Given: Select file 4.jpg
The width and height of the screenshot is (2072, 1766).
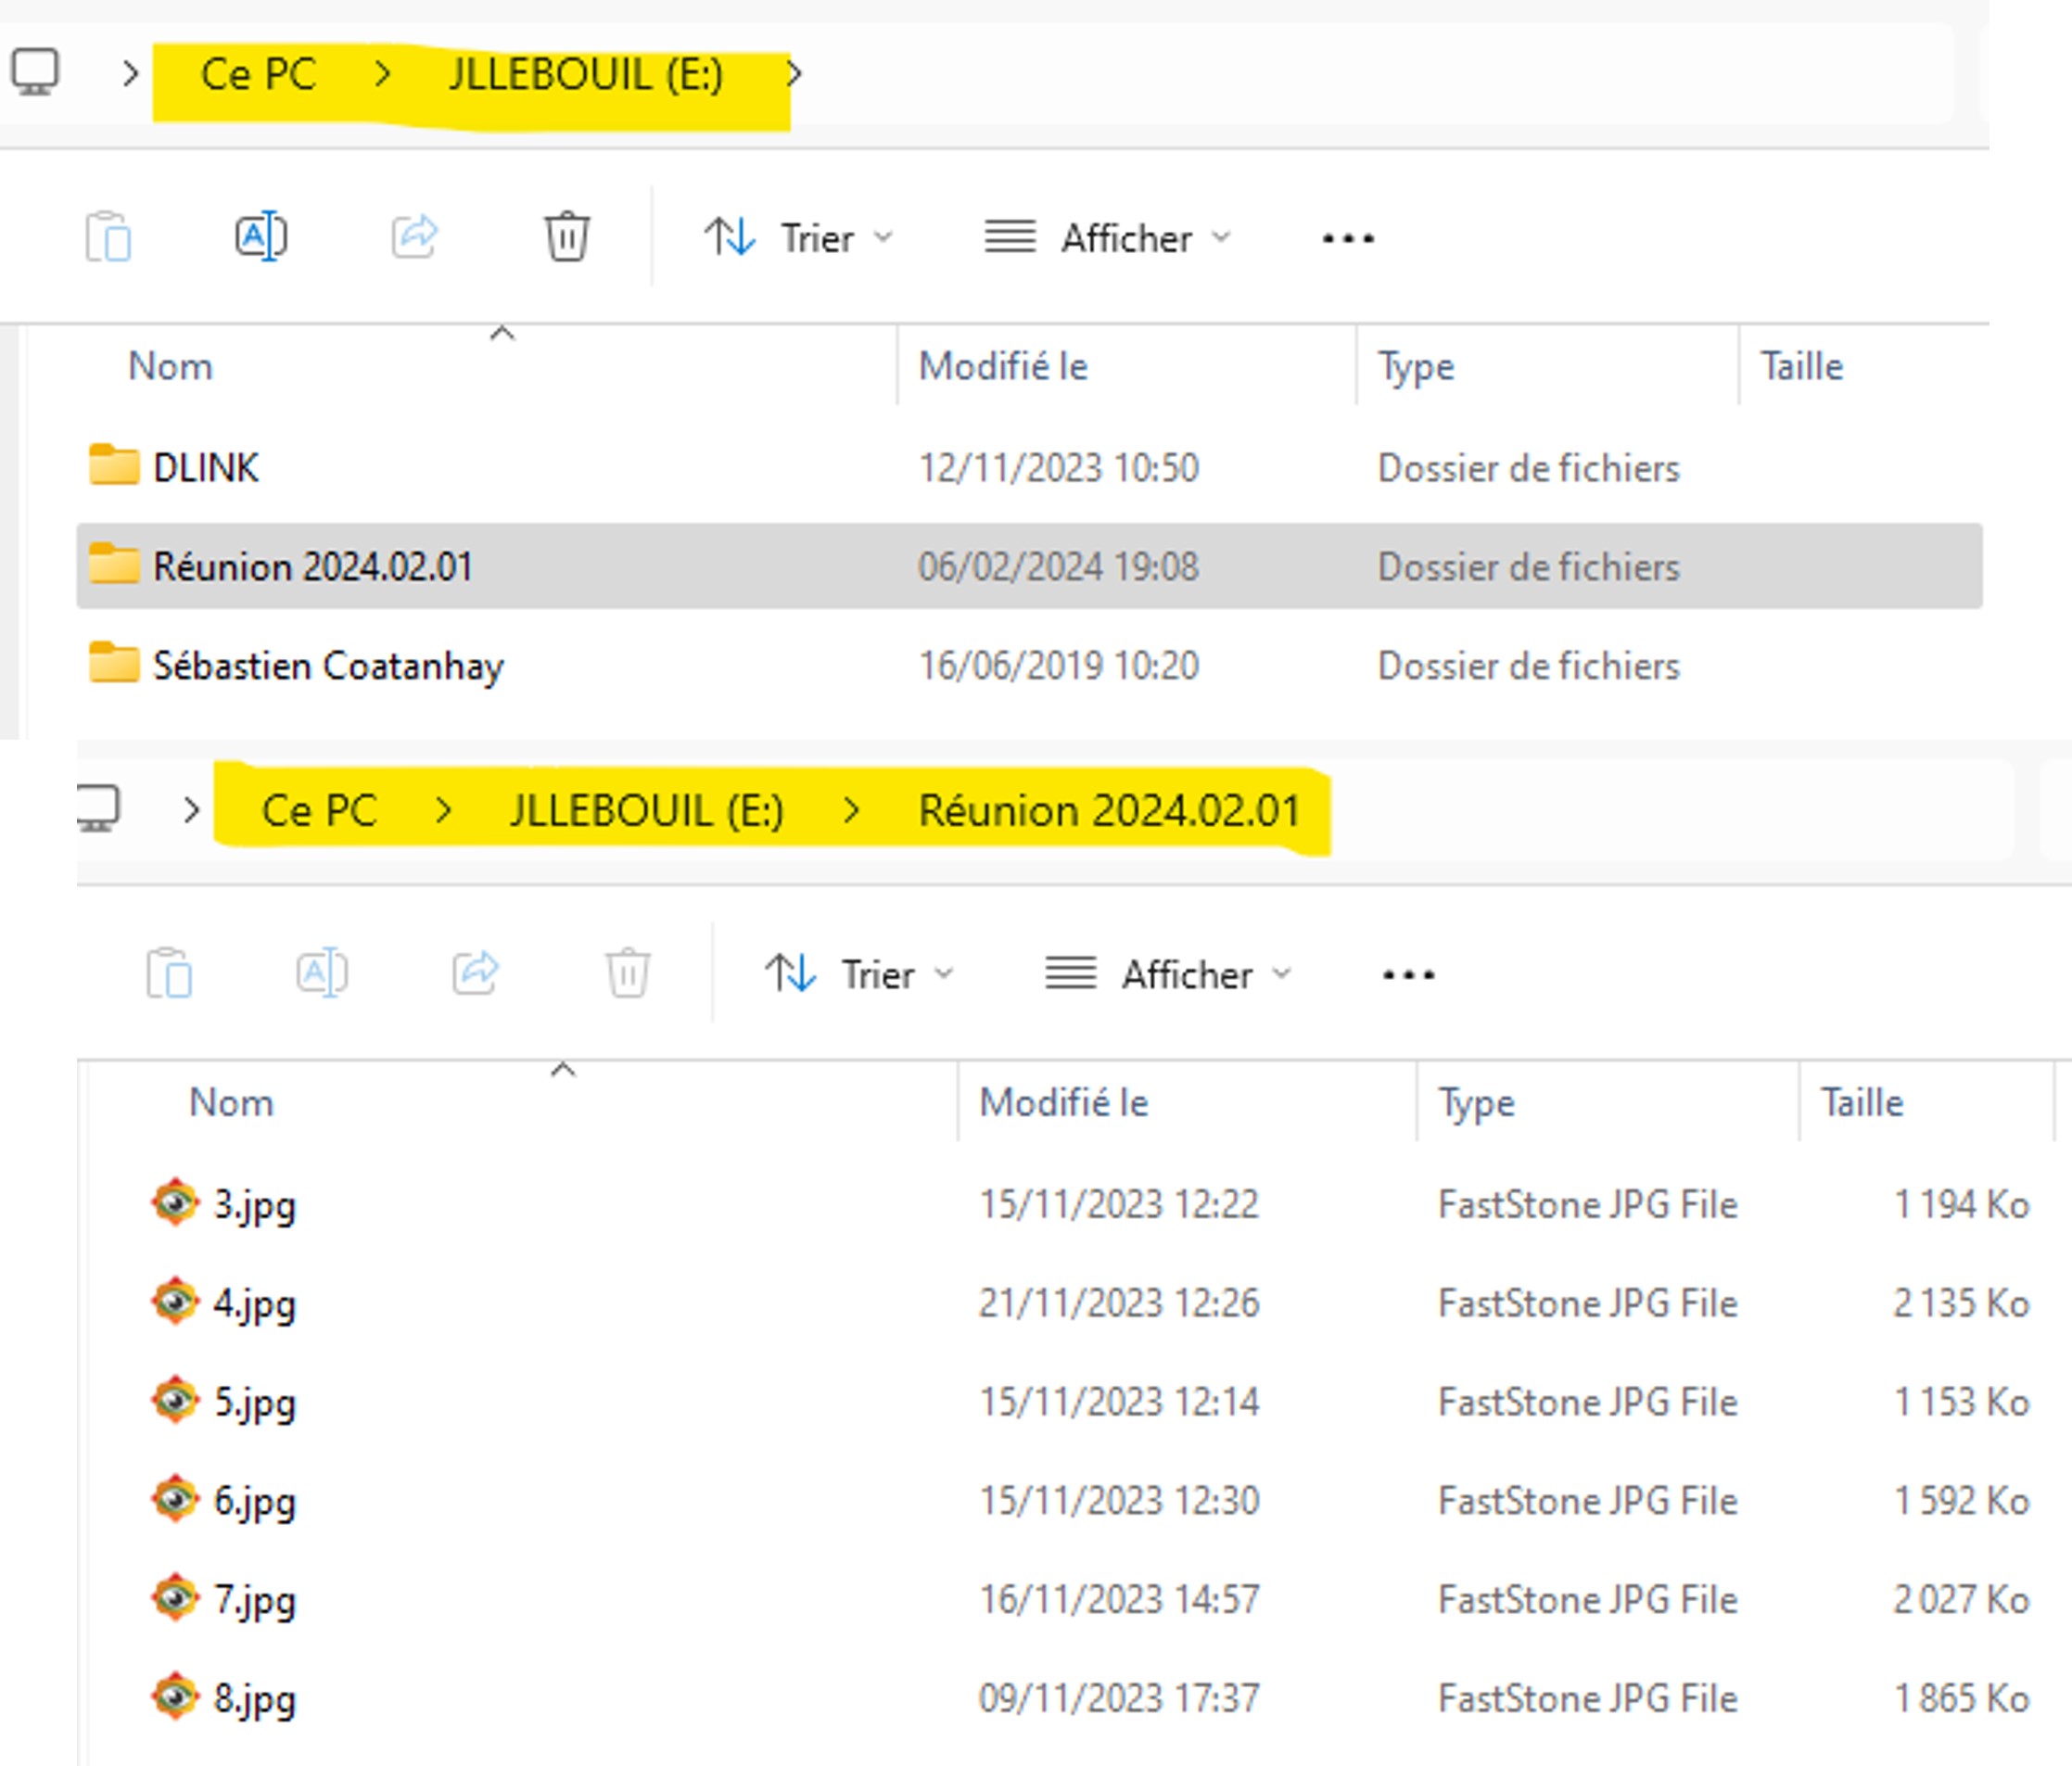Looking at the screenshot, I should [255, 1304].
